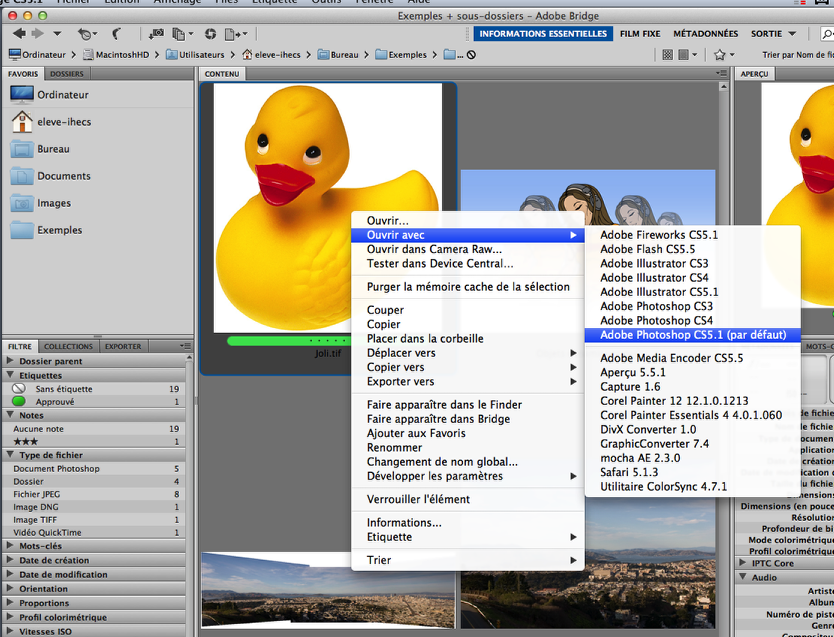Collapse the Notes filter section
This screenshot has height=637, width=834.
[10, 415]
